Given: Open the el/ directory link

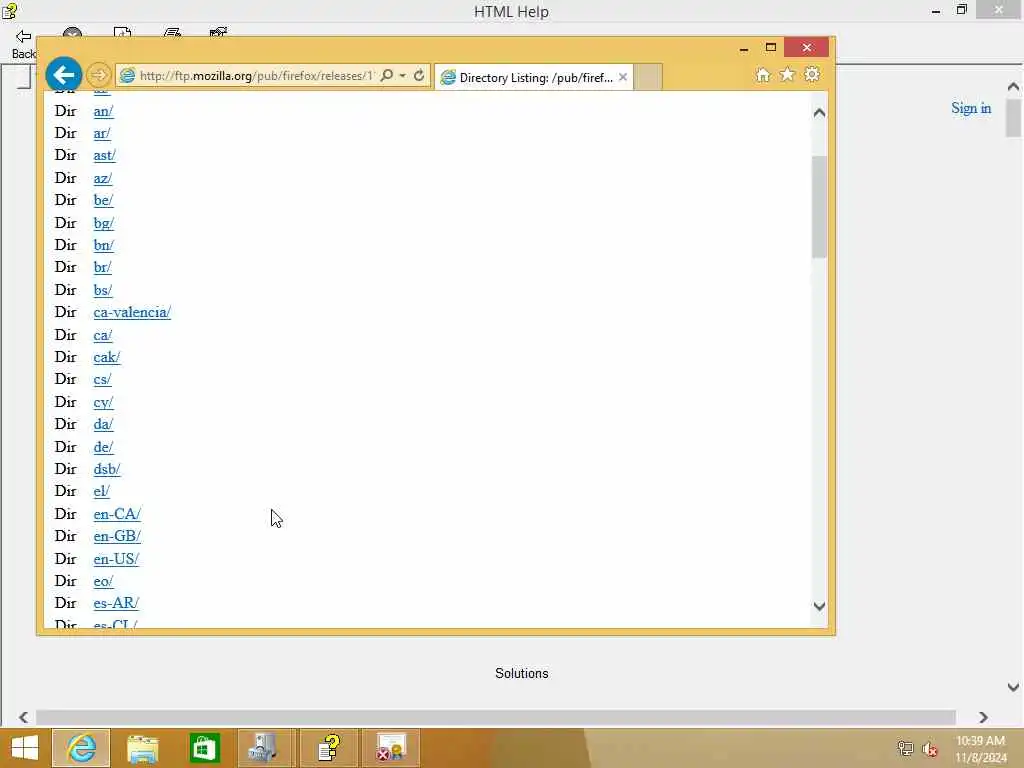Looking at the screenshot, I should click(x=102, y=491).
